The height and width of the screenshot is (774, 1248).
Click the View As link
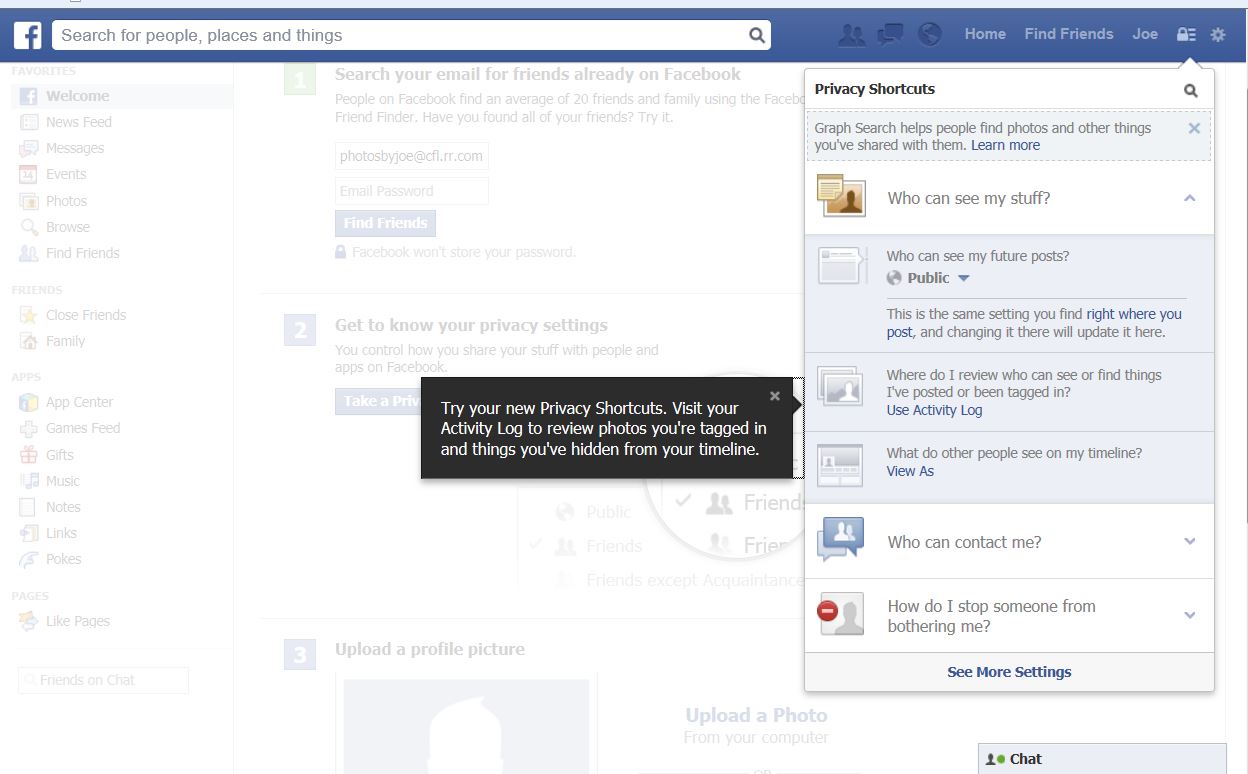(910, 471)
